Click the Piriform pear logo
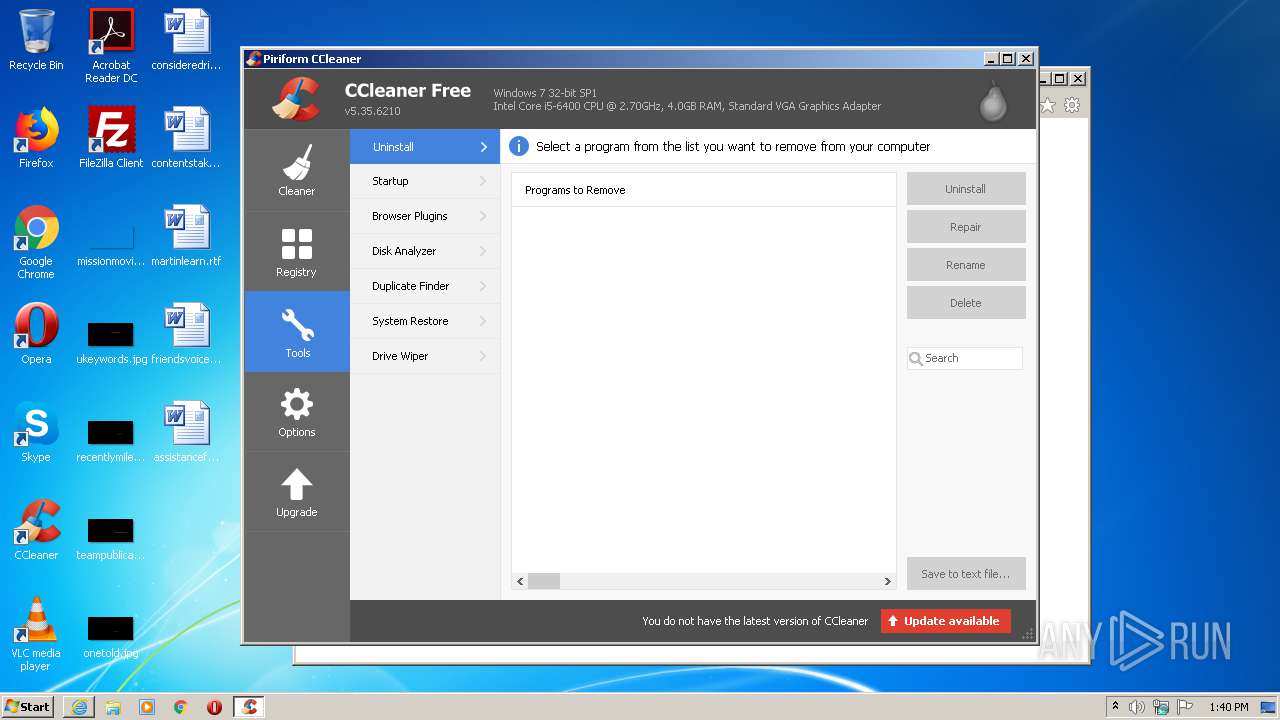1280x720 pixels. (993, 100)
